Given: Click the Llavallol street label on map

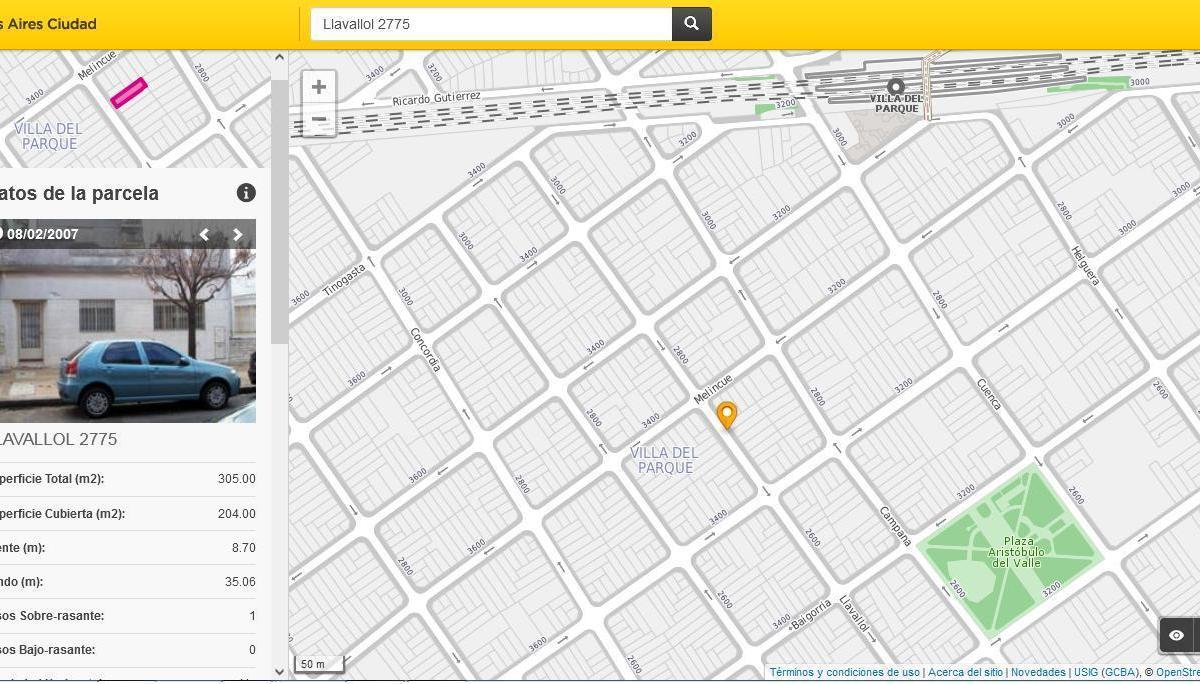Looking at the screenshot, I should click(x=855, y=614).
